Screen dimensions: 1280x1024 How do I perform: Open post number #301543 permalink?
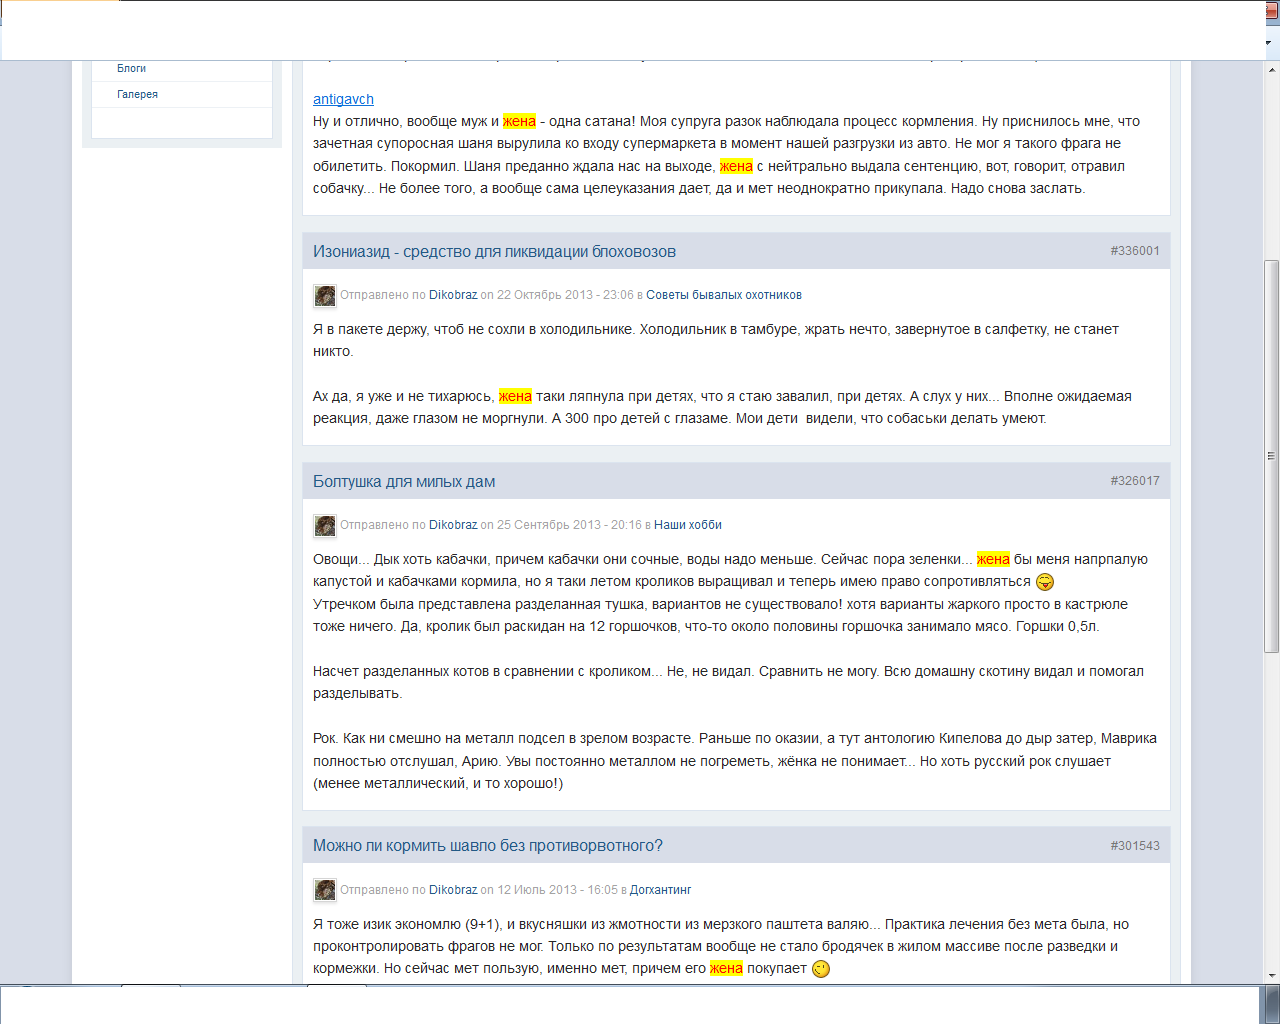1135,846
